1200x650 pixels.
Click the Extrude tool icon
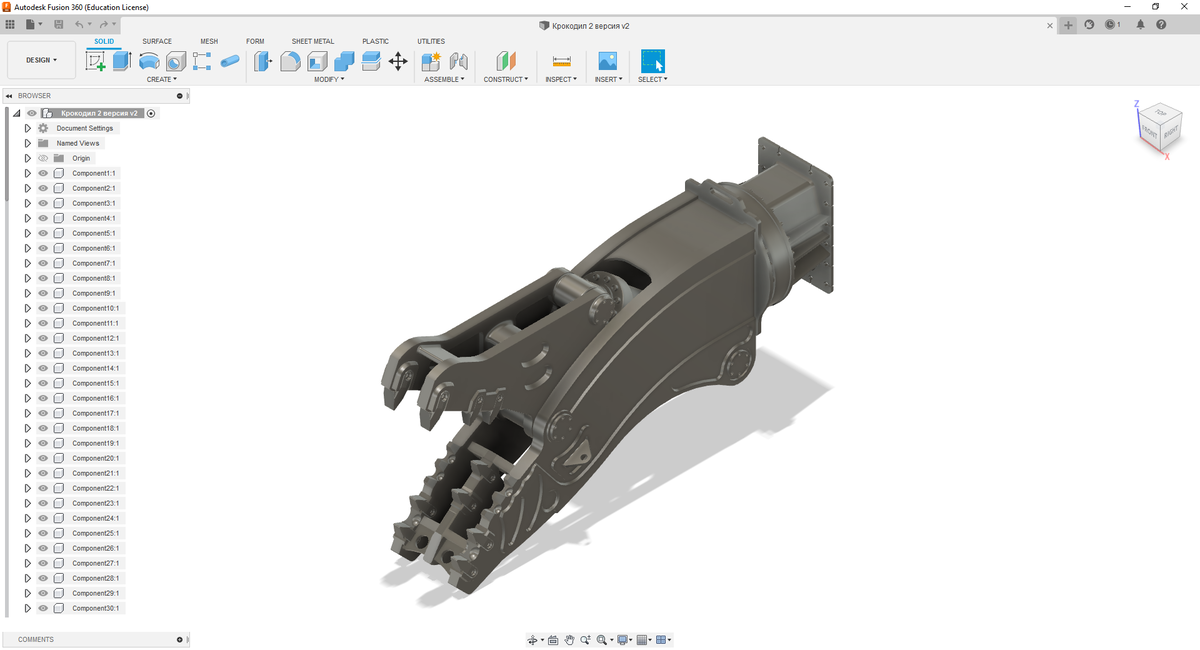coord(122,61)
